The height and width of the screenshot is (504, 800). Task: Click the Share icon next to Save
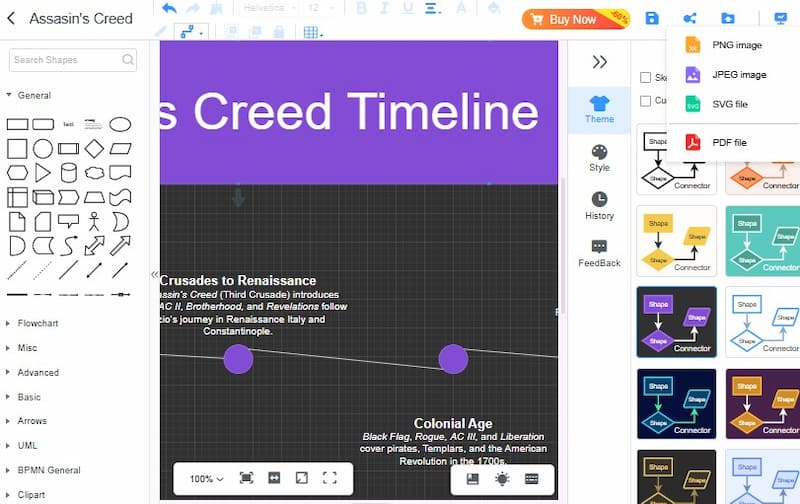pyautogui.click(x=689, y=18)
